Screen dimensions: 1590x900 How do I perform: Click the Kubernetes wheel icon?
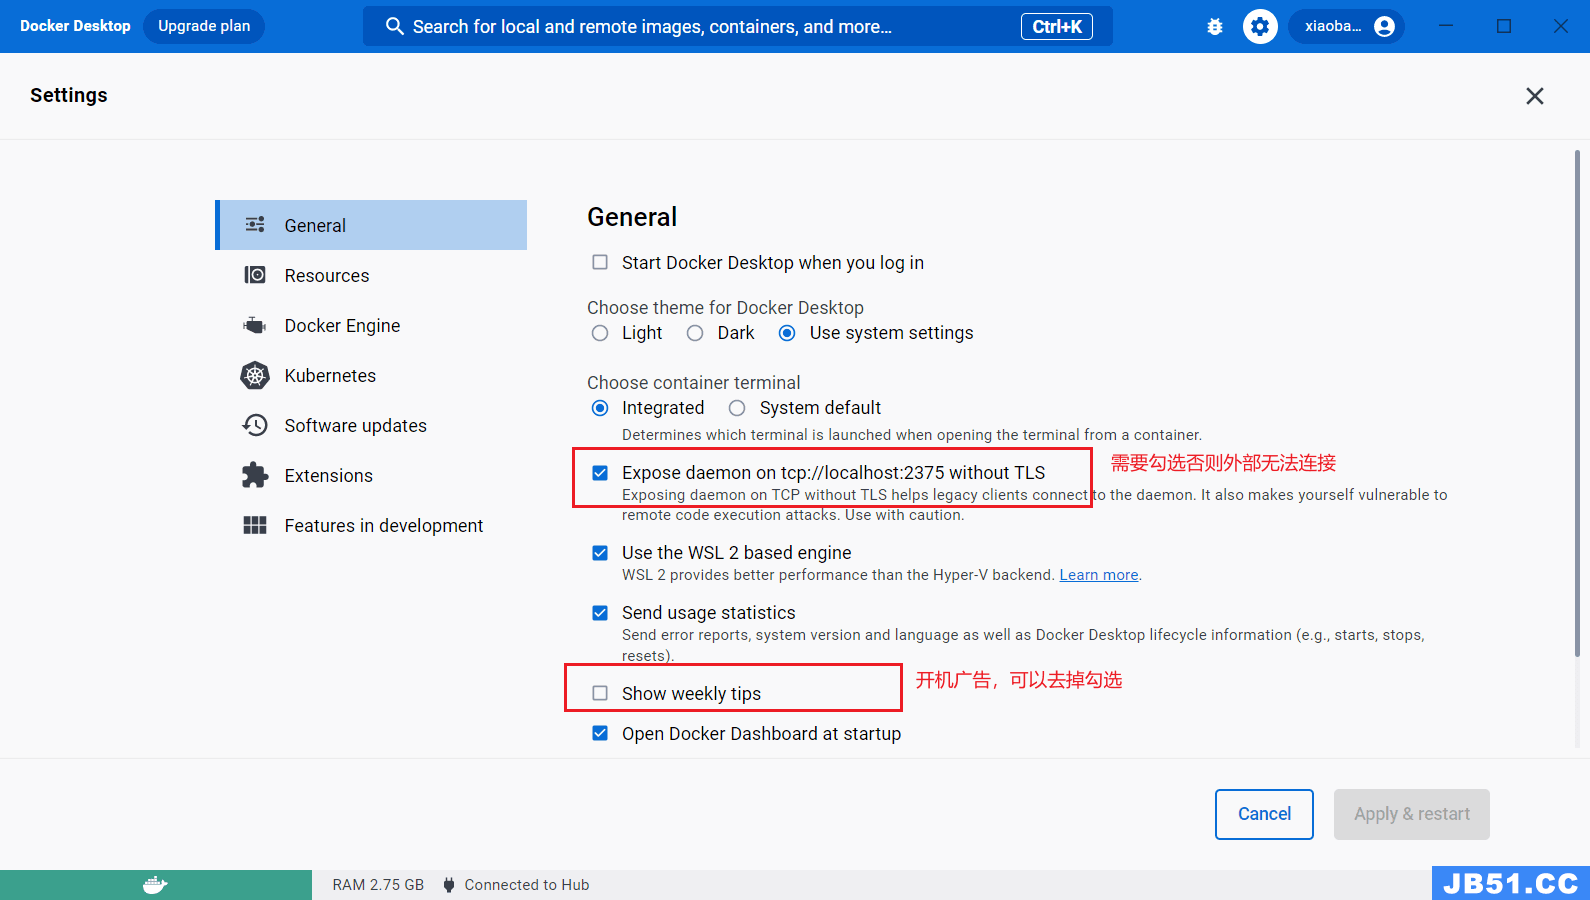[255, 375]
